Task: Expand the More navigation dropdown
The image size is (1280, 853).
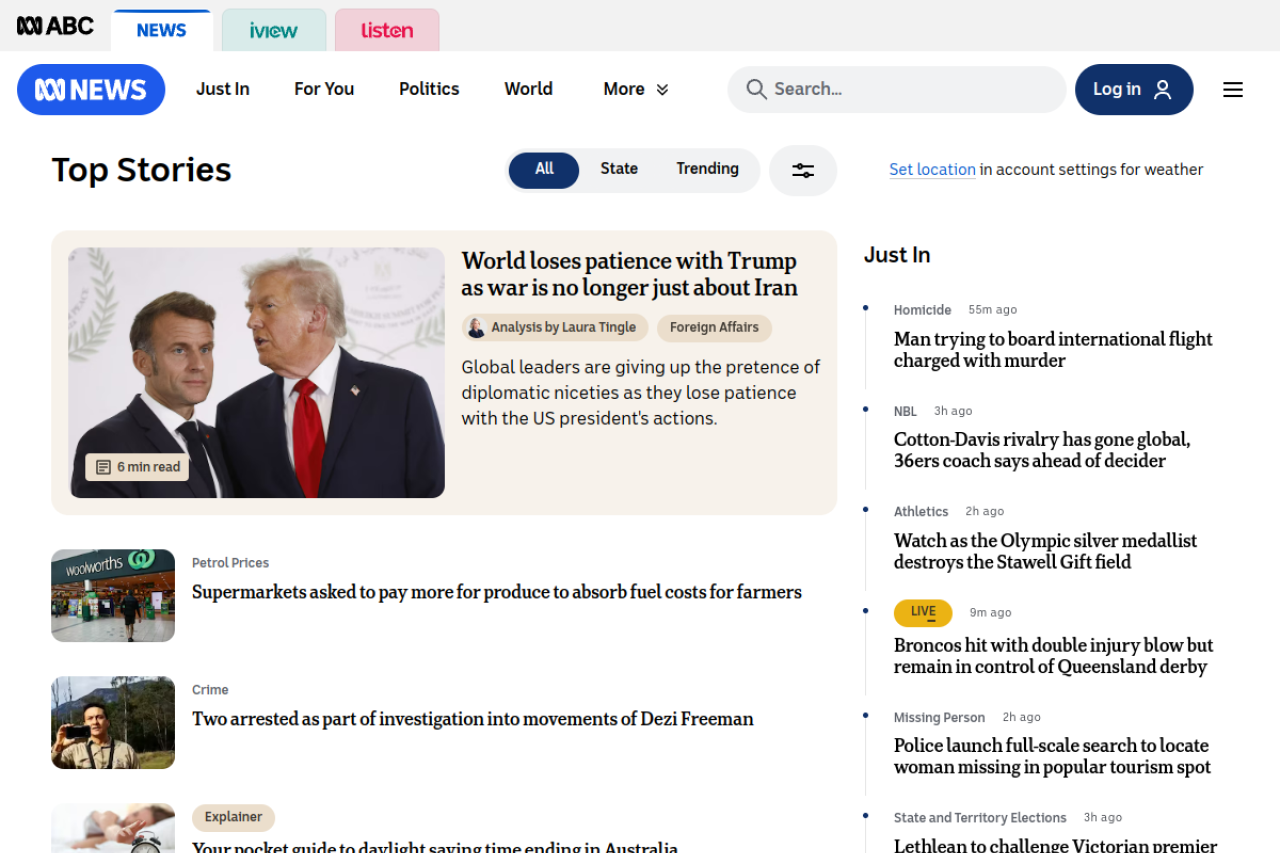Action: (636, 90)
